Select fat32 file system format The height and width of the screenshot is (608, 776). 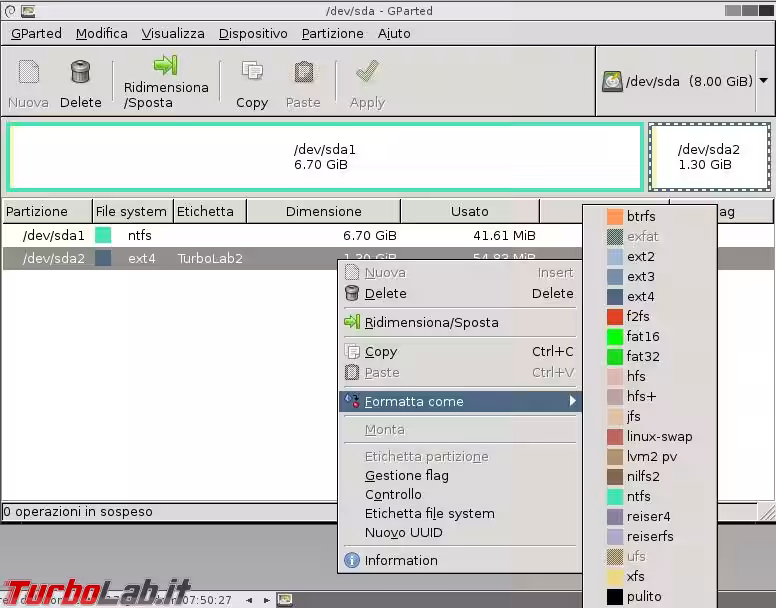point(643,357)
